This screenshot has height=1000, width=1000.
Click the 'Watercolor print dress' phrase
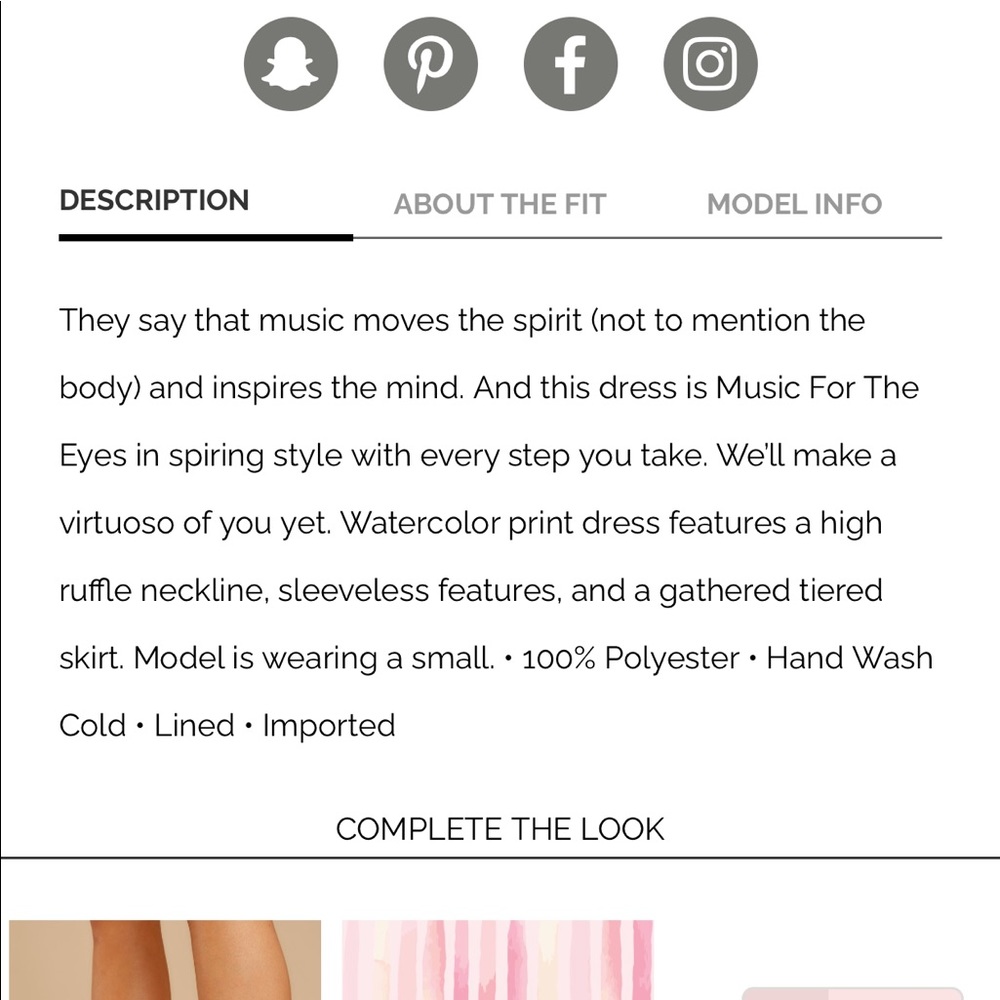pyautogui.click(x=500, y=524)
